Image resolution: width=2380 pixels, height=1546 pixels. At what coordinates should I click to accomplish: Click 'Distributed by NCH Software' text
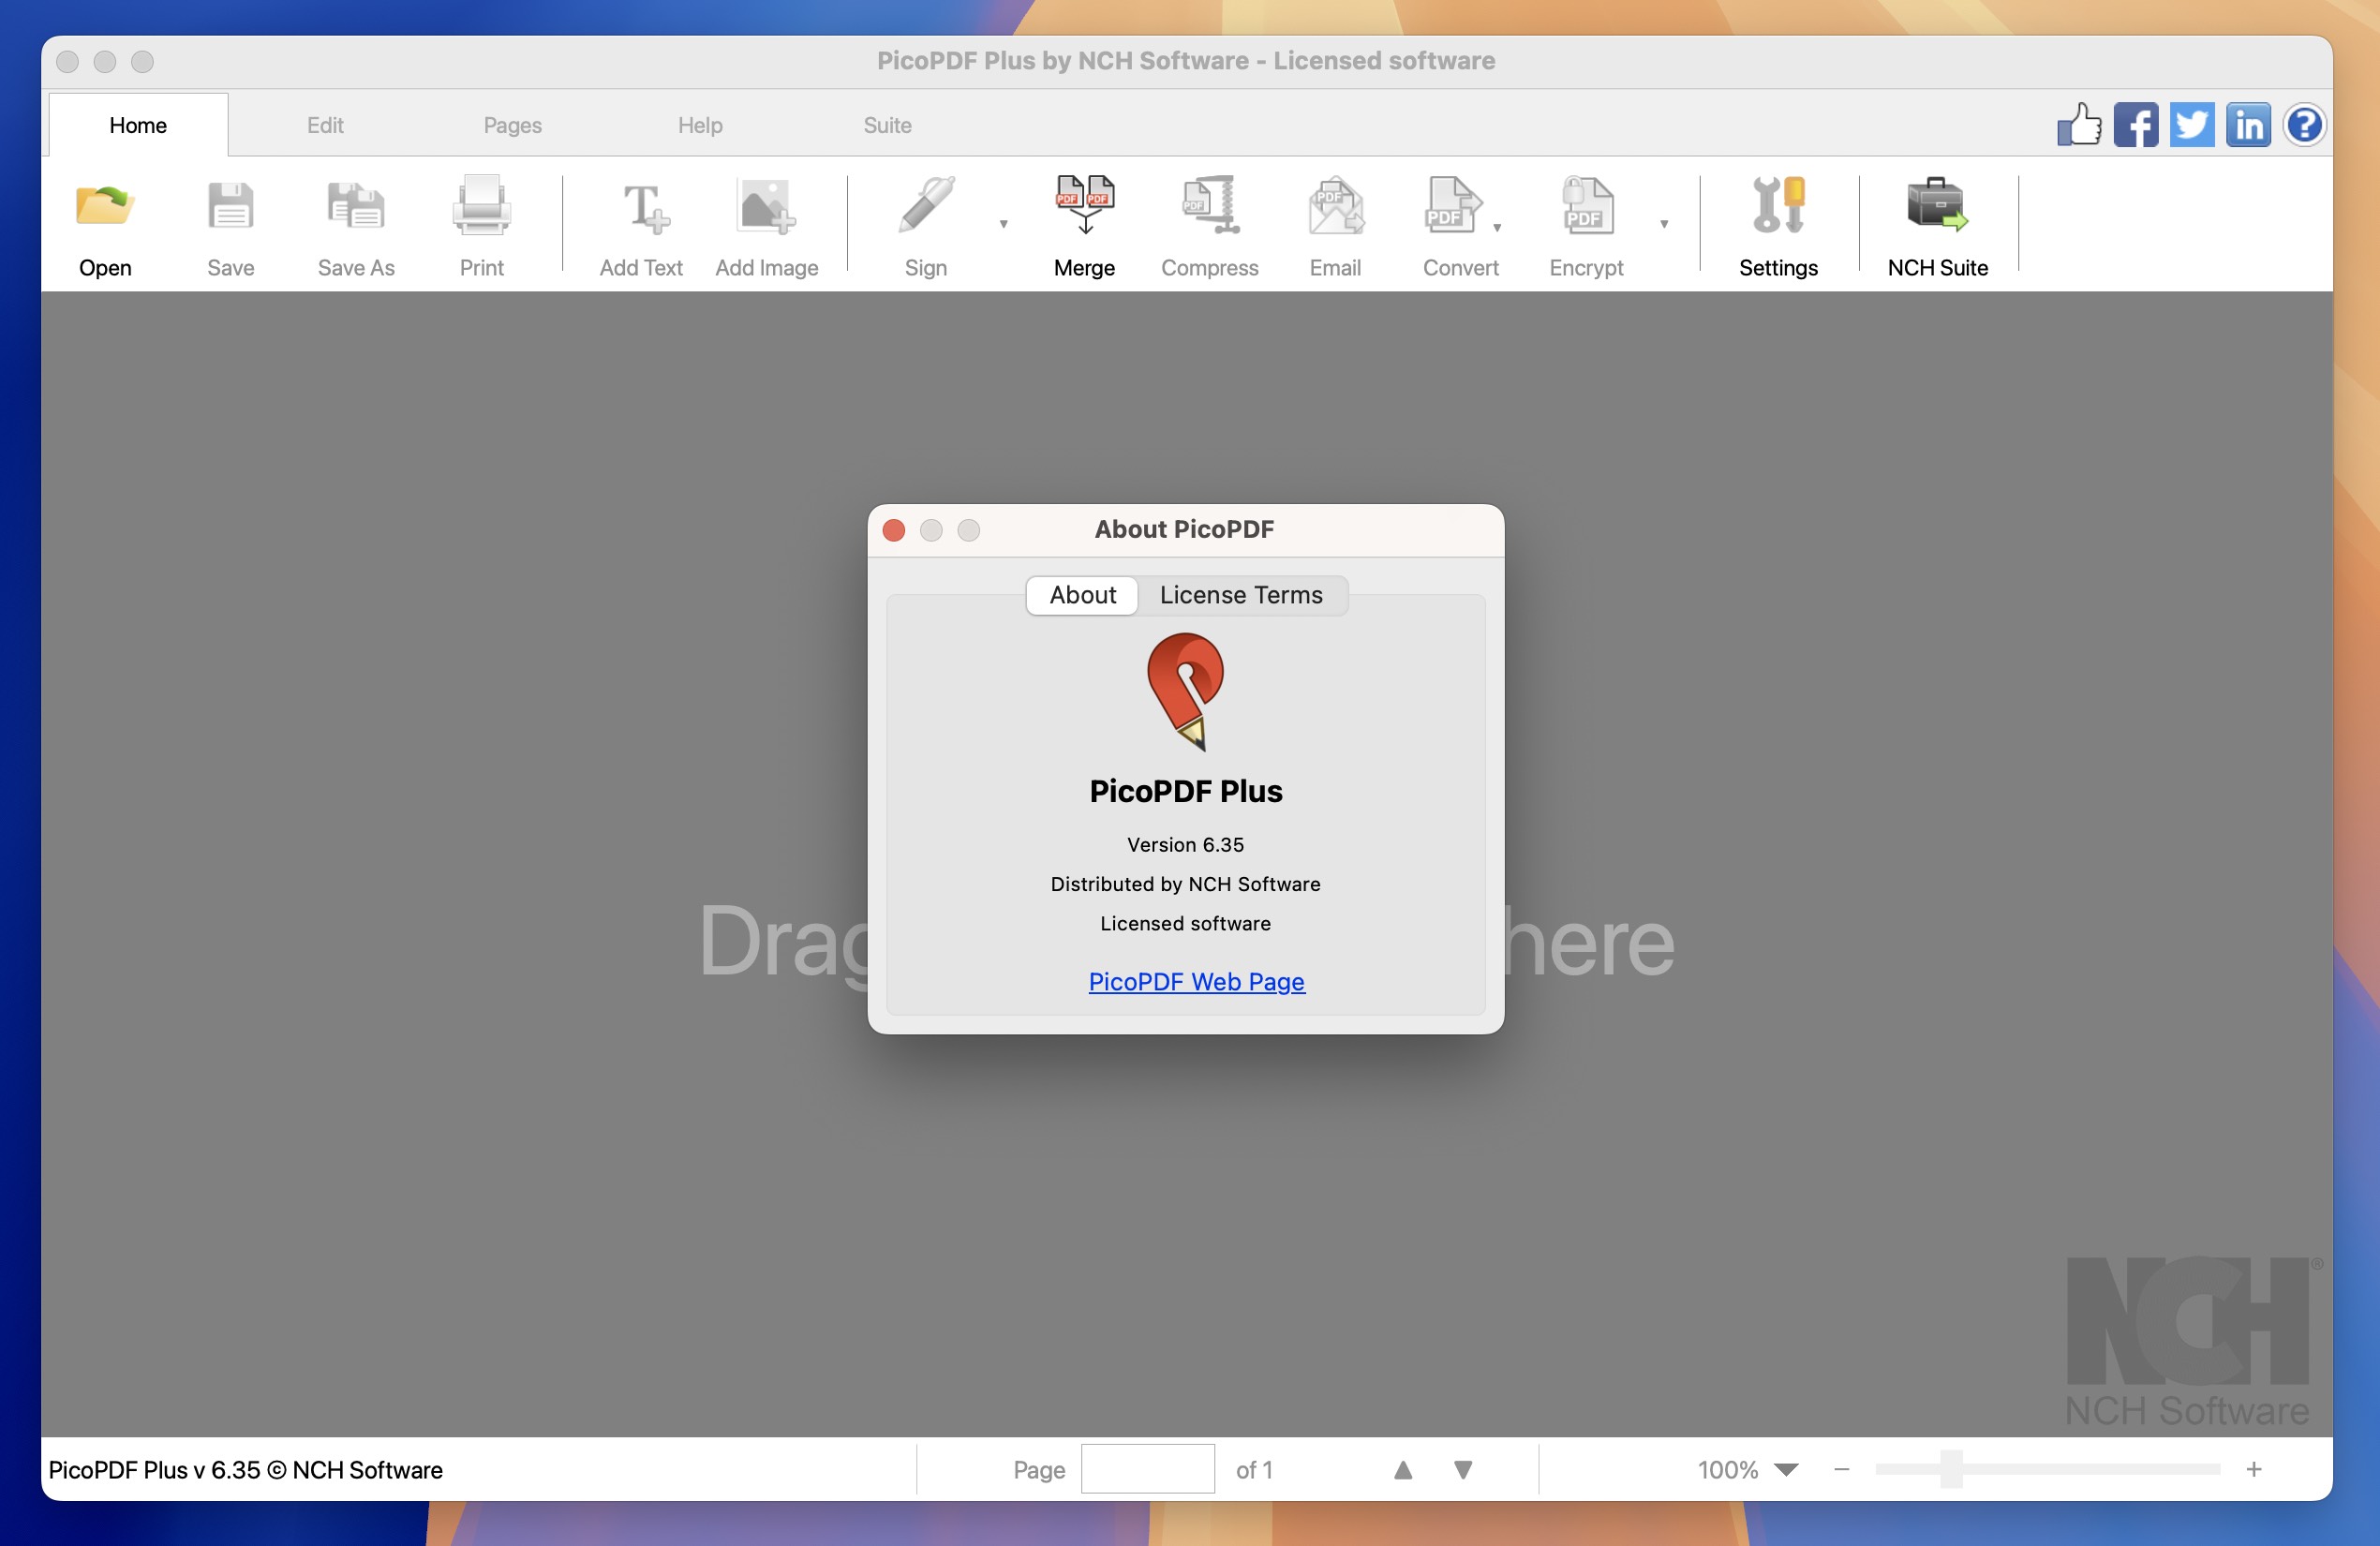click(1186, 884)
